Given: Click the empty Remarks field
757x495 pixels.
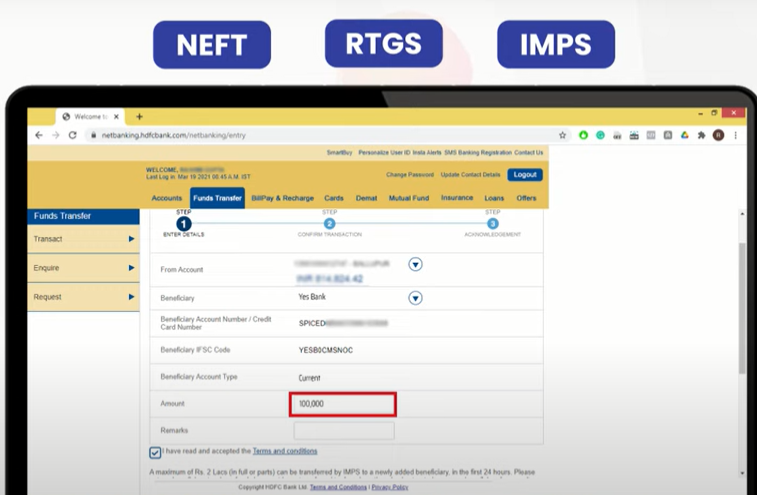Looking at the screenshot, I should [344, 430].
